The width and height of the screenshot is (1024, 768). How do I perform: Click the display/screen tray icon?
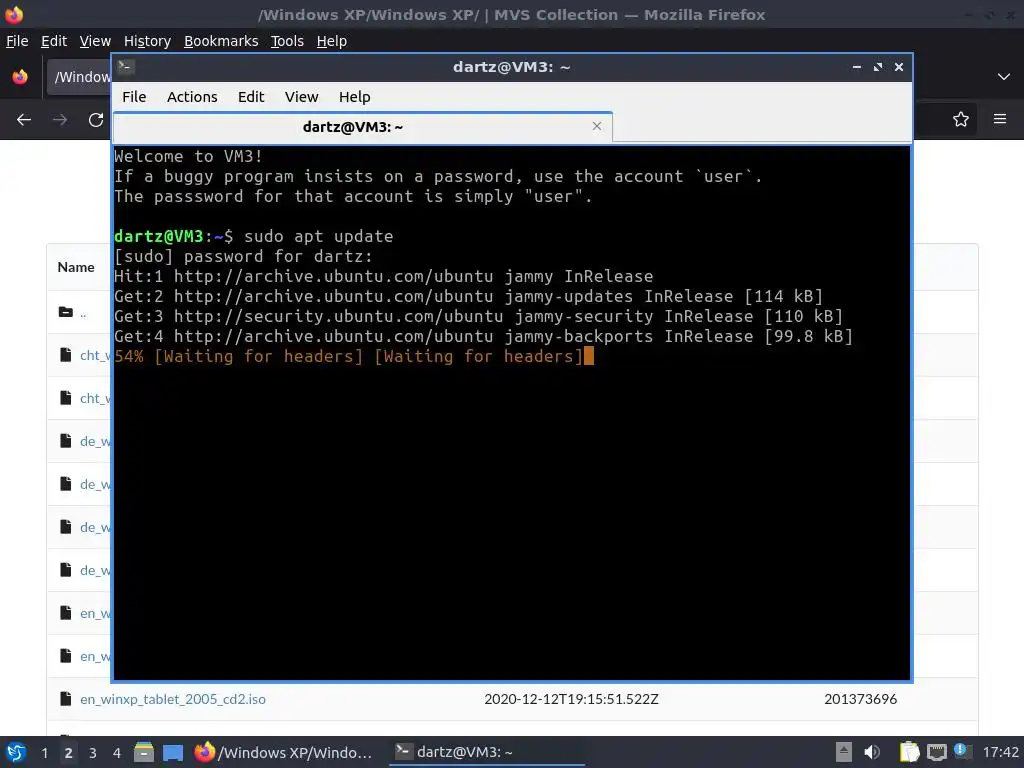(x=936, y=752)
